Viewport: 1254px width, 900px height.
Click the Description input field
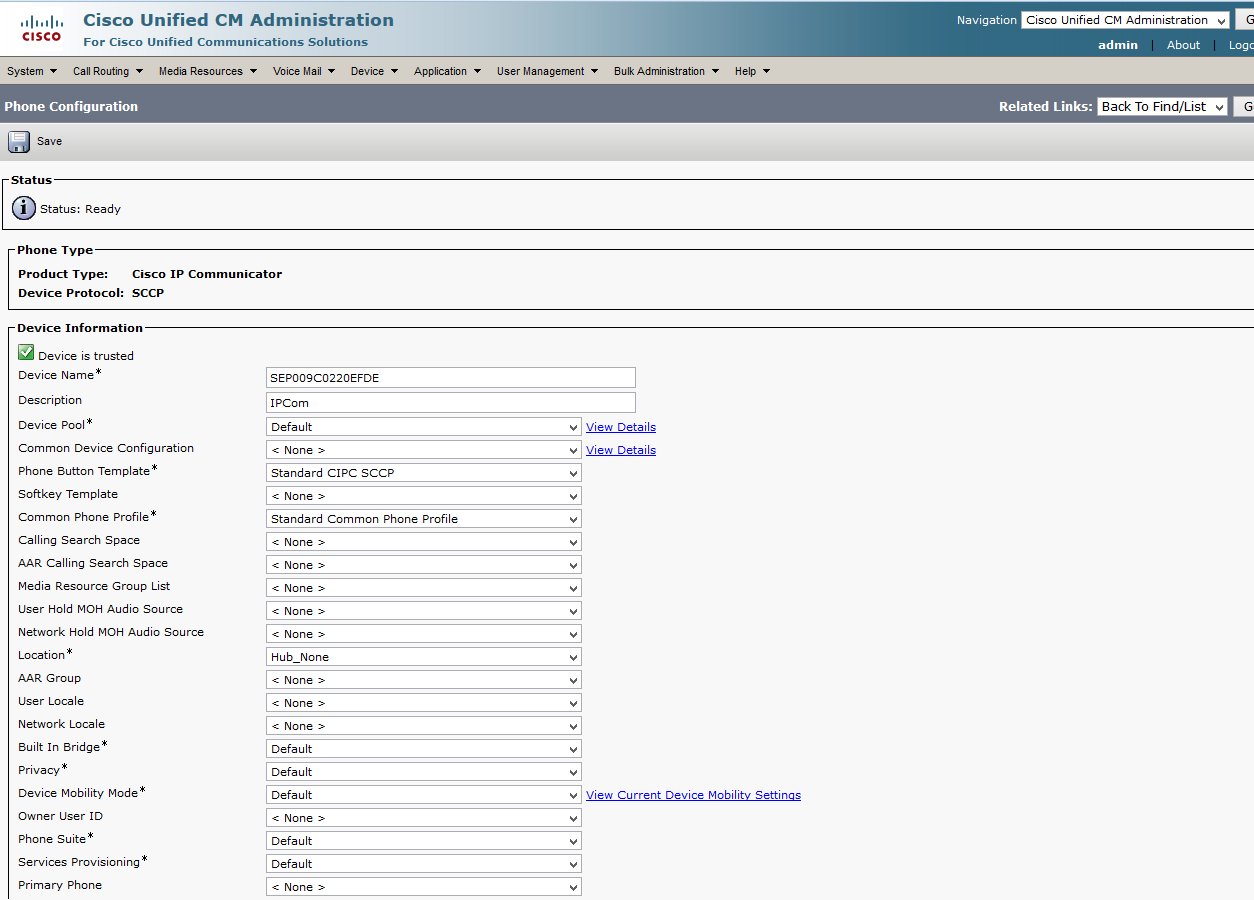(x=451, y=403)
